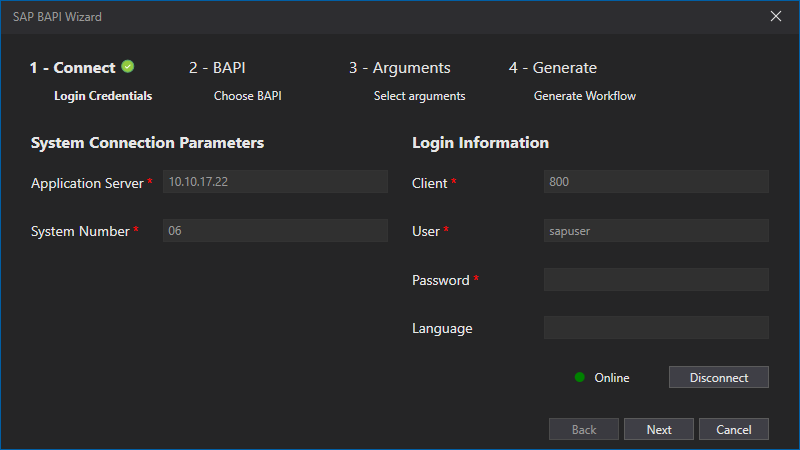Click the Select arguments sub-label

(x=419, y=96)
